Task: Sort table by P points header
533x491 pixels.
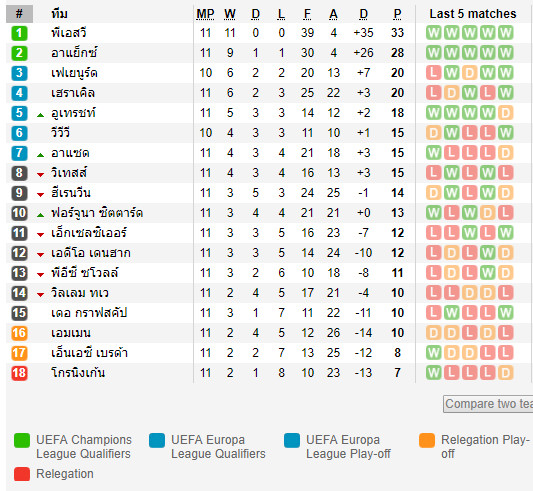Action: pos(397,14)
